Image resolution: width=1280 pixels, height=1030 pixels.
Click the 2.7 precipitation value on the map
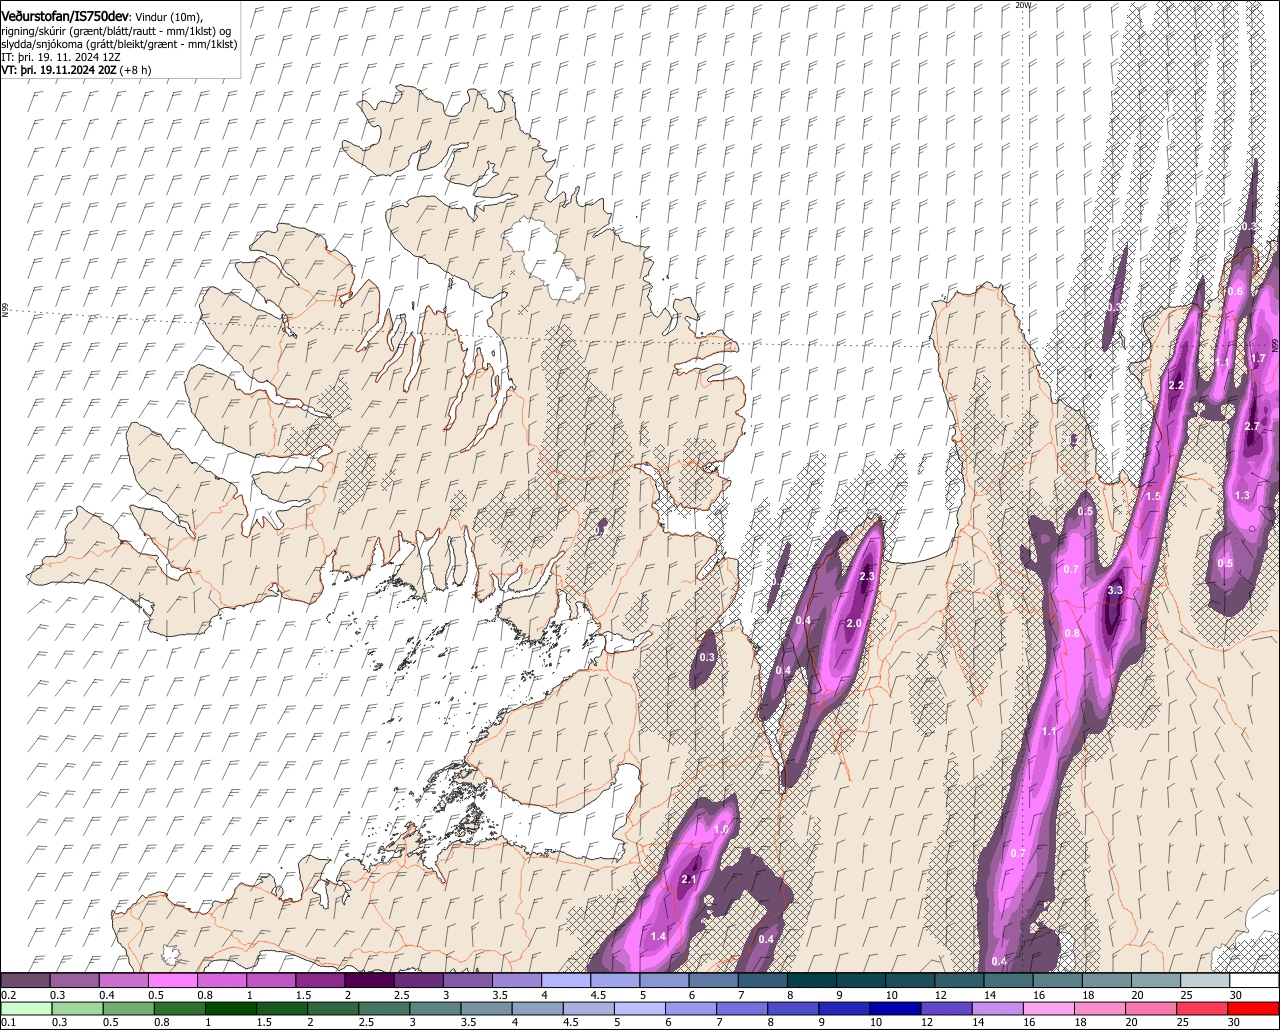click(1252, 427)
